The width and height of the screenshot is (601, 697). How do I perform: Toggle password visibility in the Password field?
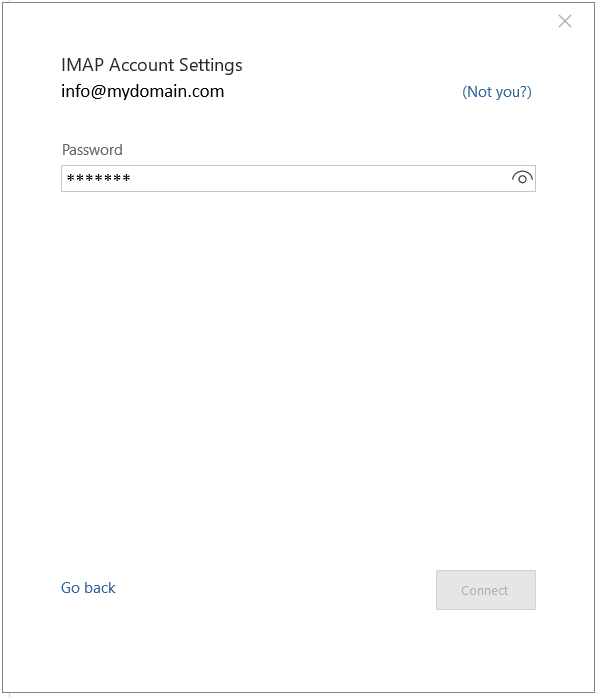522,179
